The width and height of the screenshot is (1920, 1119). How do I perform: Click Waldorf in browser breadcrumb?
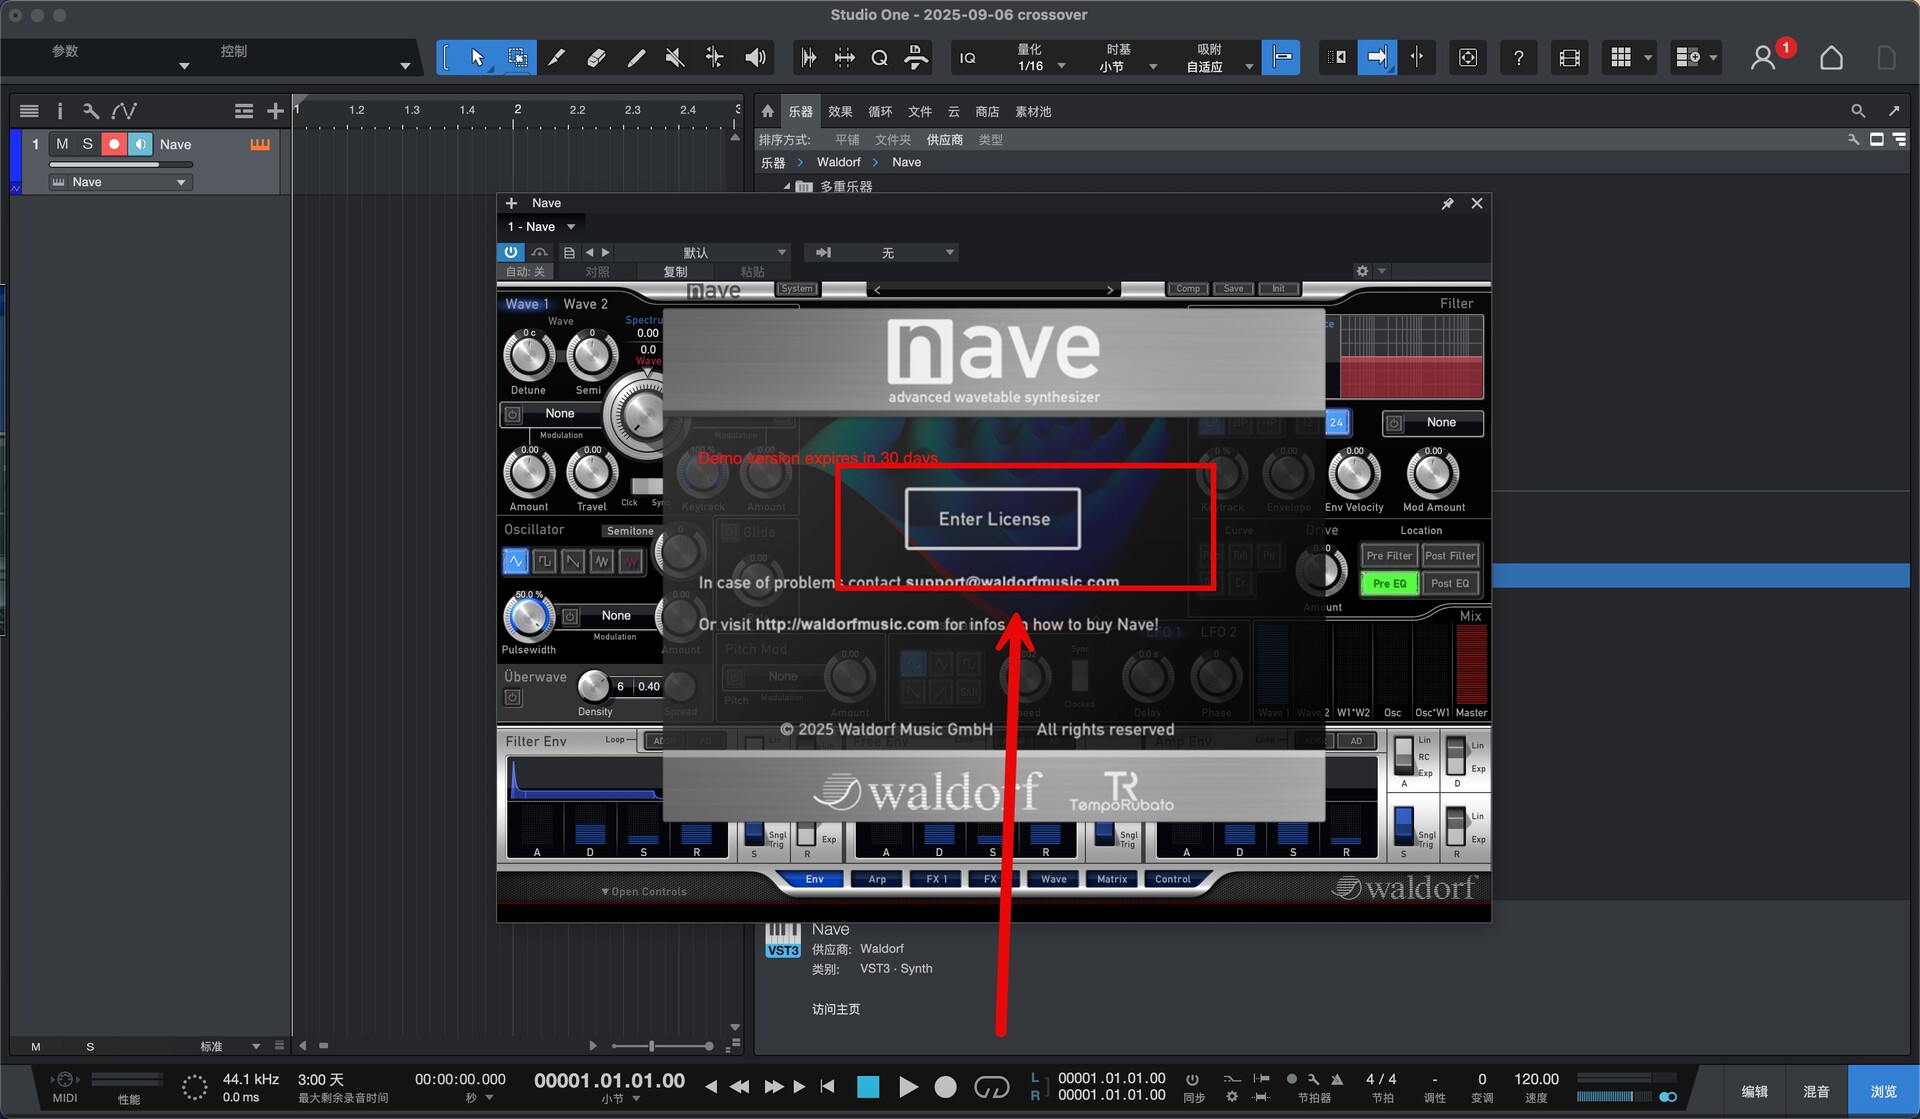838,162
